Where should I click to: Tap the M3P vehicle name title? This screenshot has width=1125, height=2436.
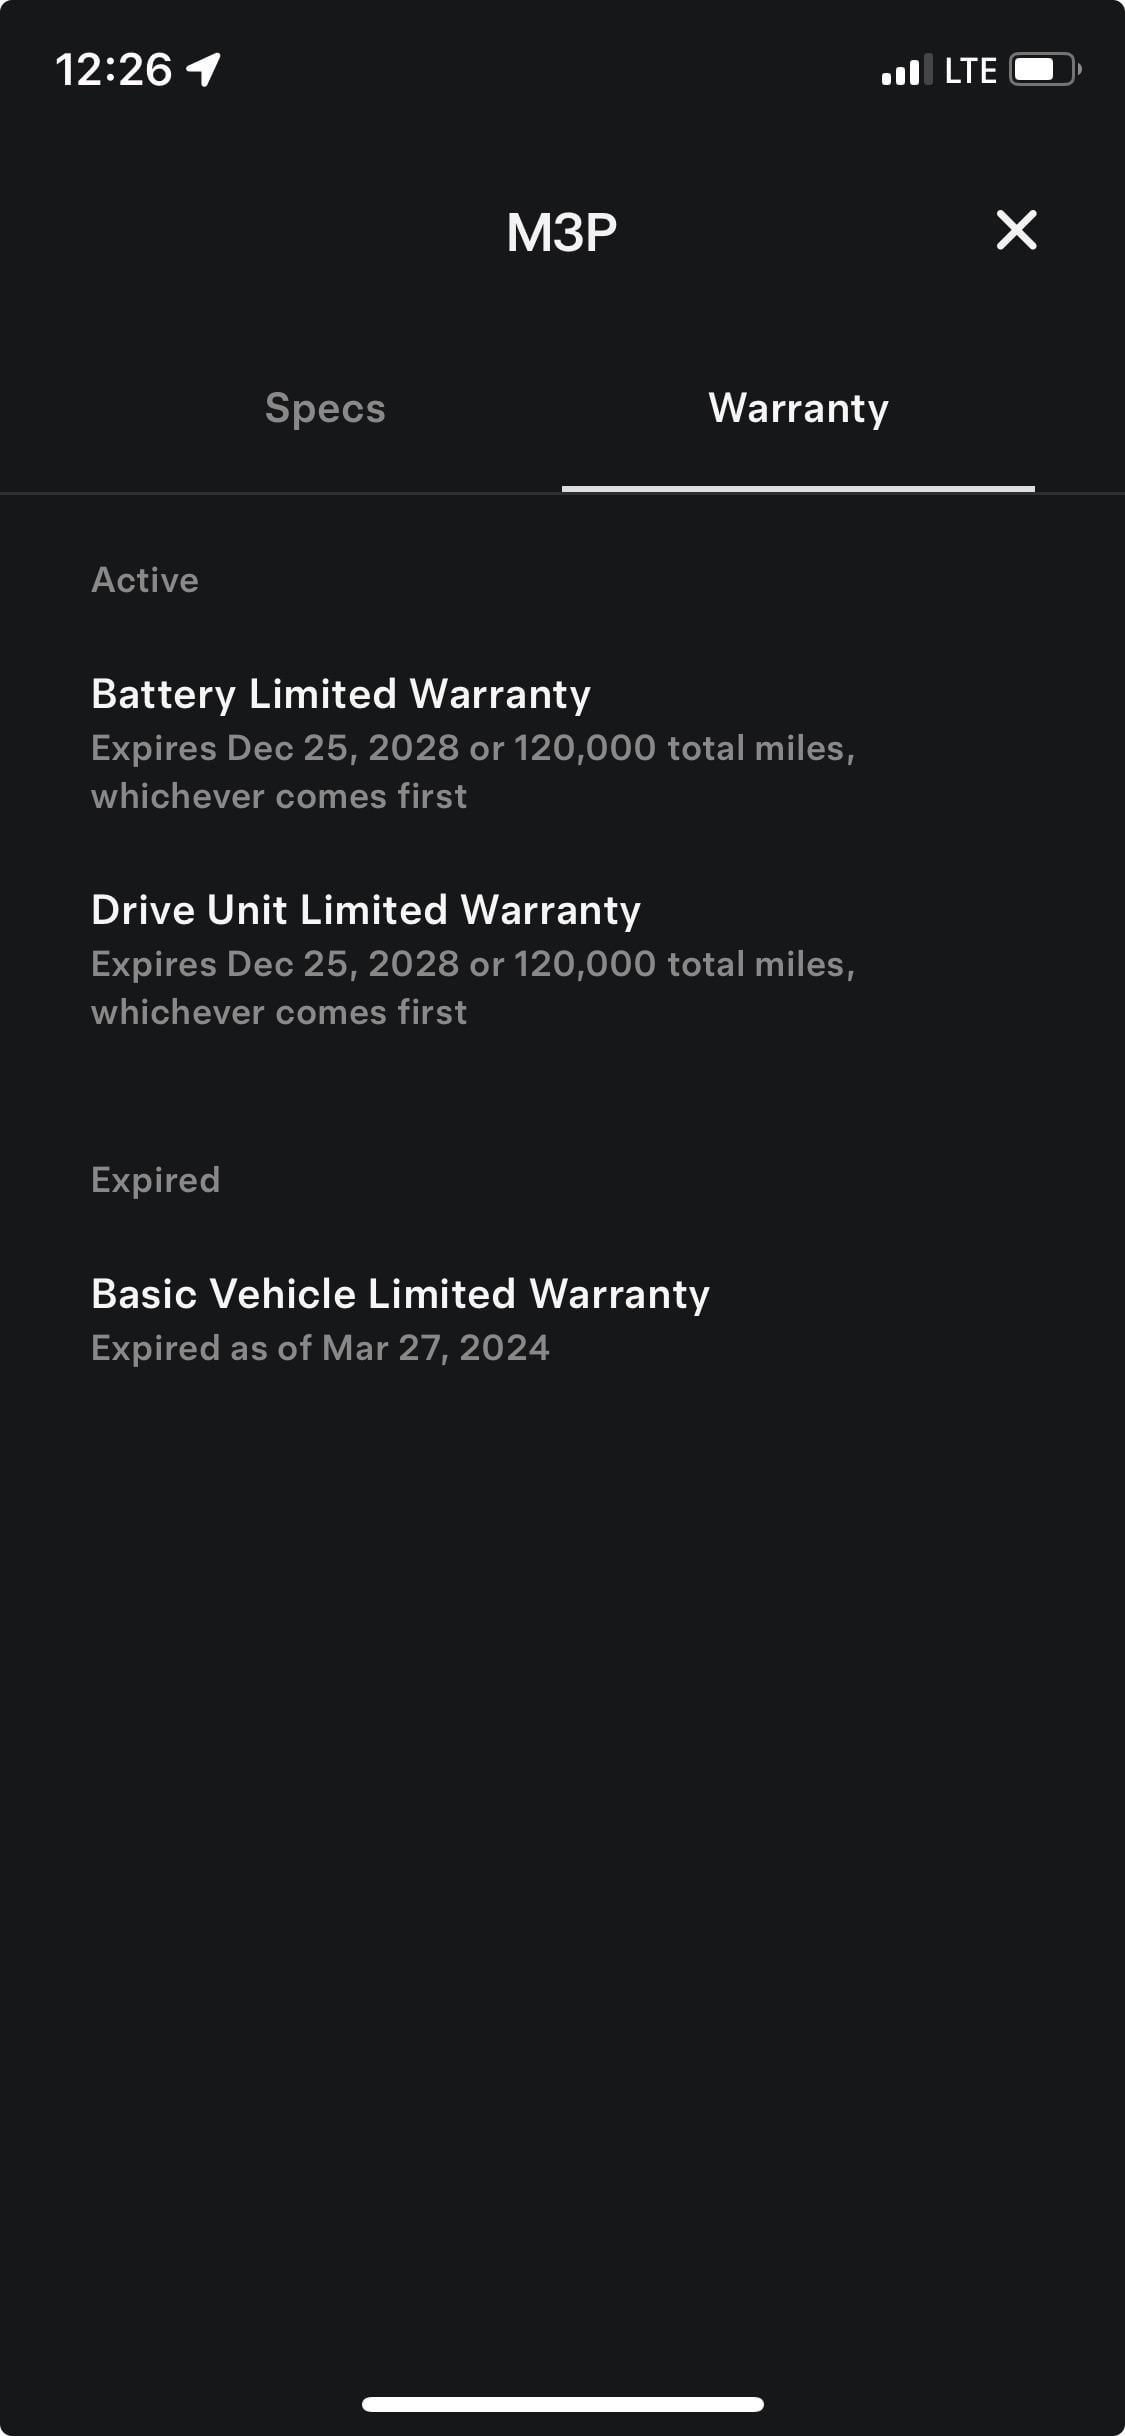click(561, 232)
